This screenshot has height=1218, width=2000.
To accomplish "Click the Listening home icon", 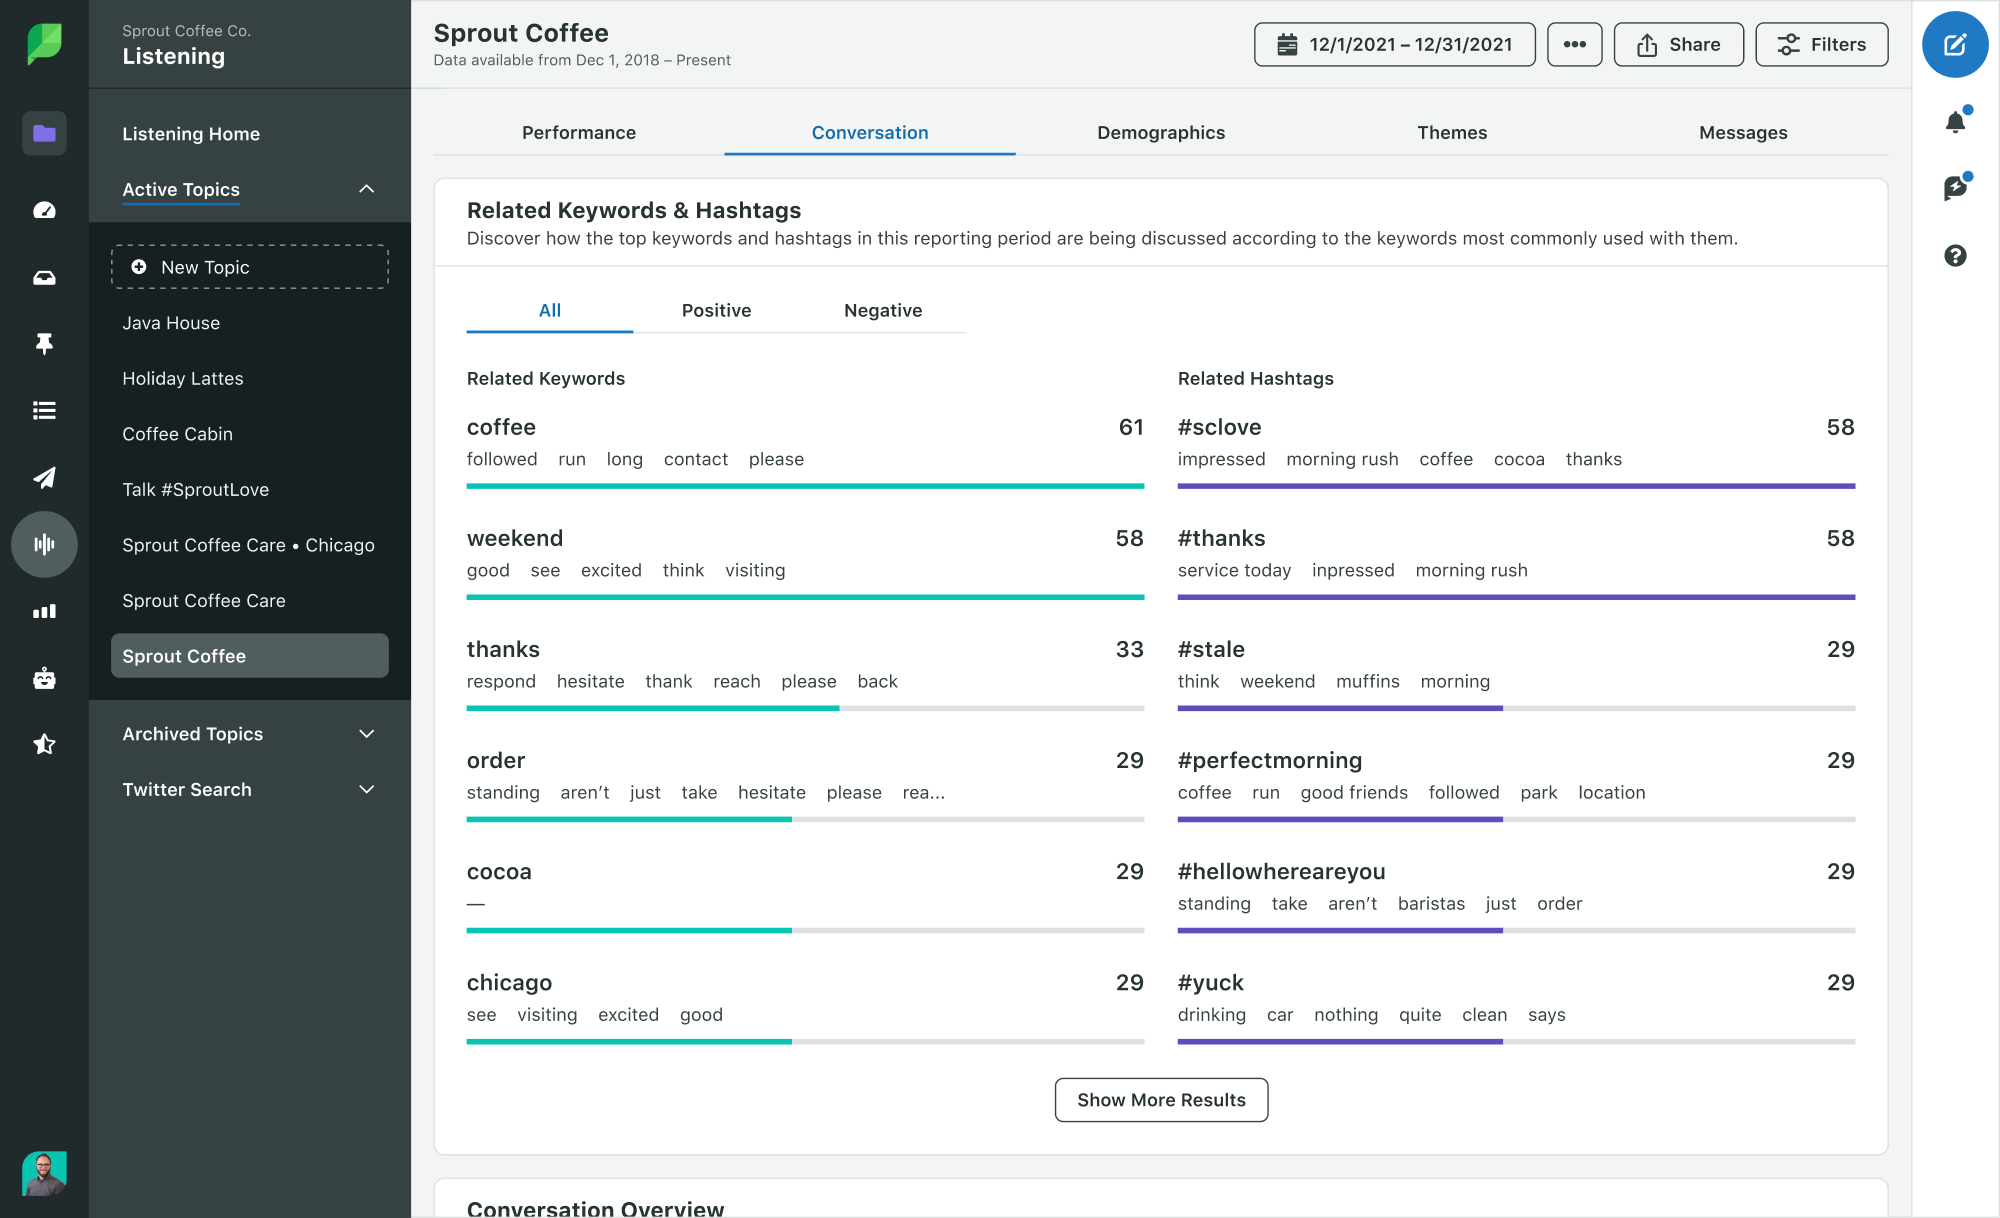I will [43, 133].
